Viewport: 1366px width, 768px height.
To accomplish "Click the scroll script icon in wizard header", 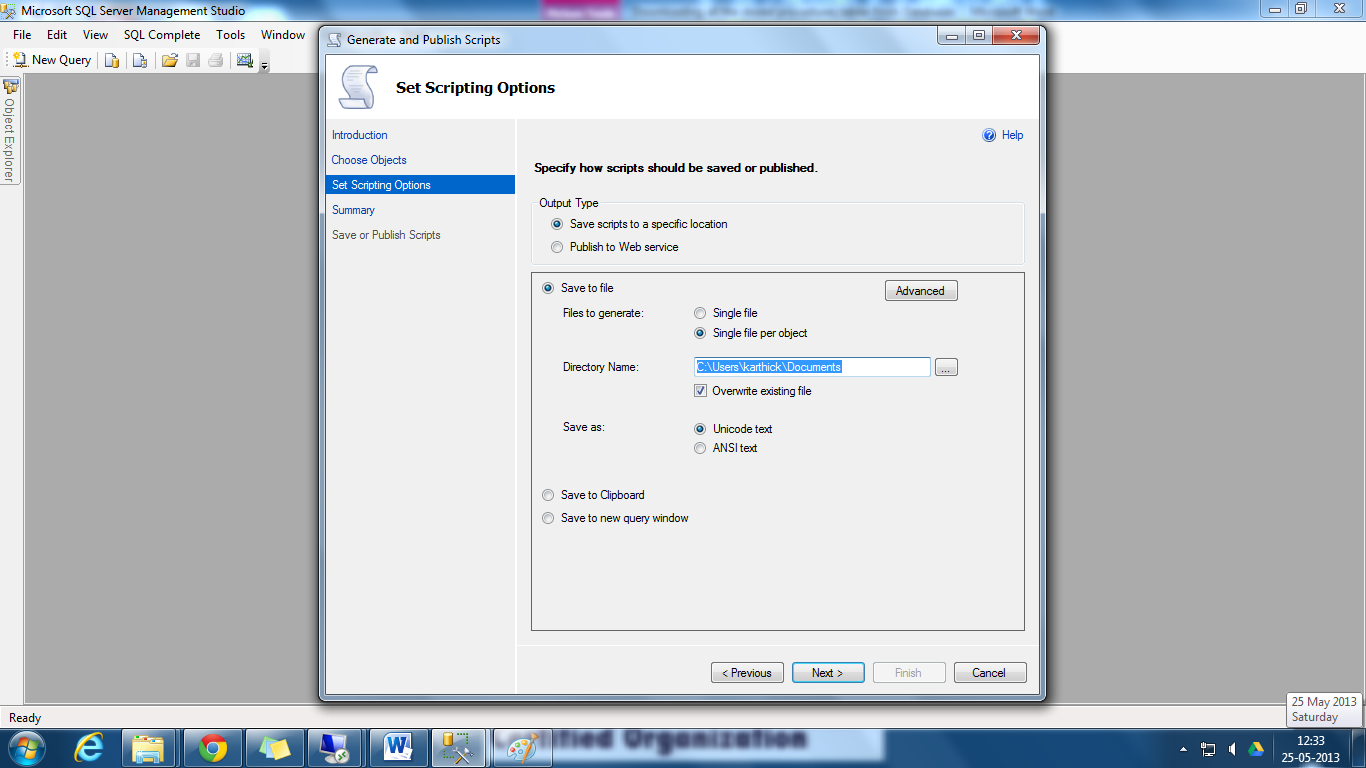I will point(359,87).
